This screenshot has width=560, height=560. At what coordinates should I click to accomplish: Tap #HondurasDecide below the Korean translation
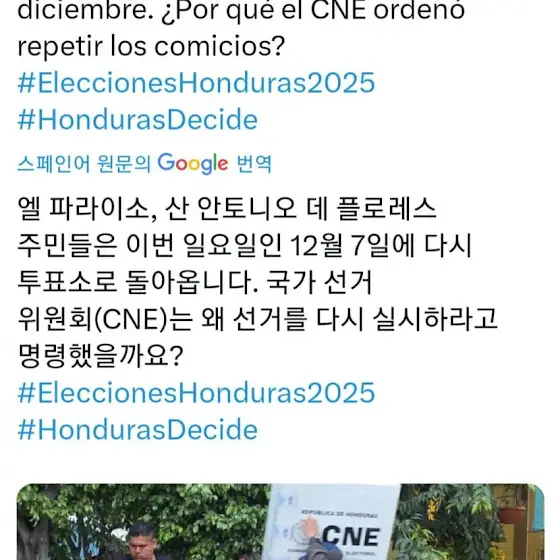click(x=138, y=430)
